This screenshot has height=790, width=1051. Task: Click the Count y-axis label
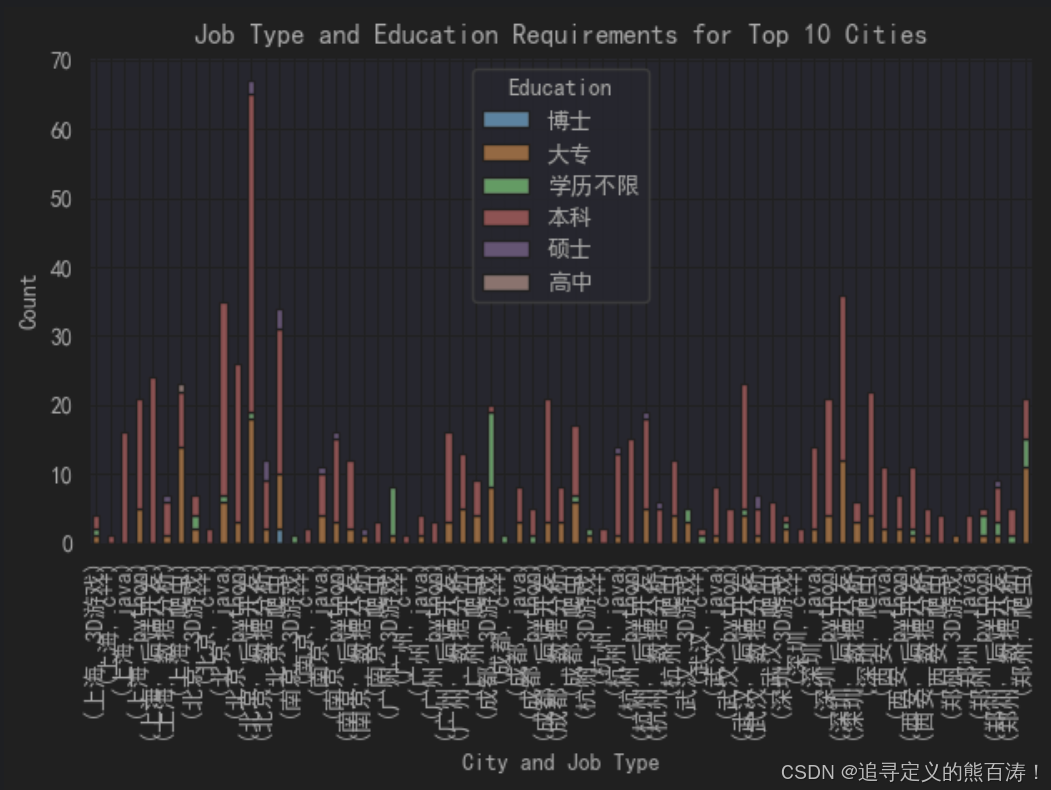(x=29, y=300)
